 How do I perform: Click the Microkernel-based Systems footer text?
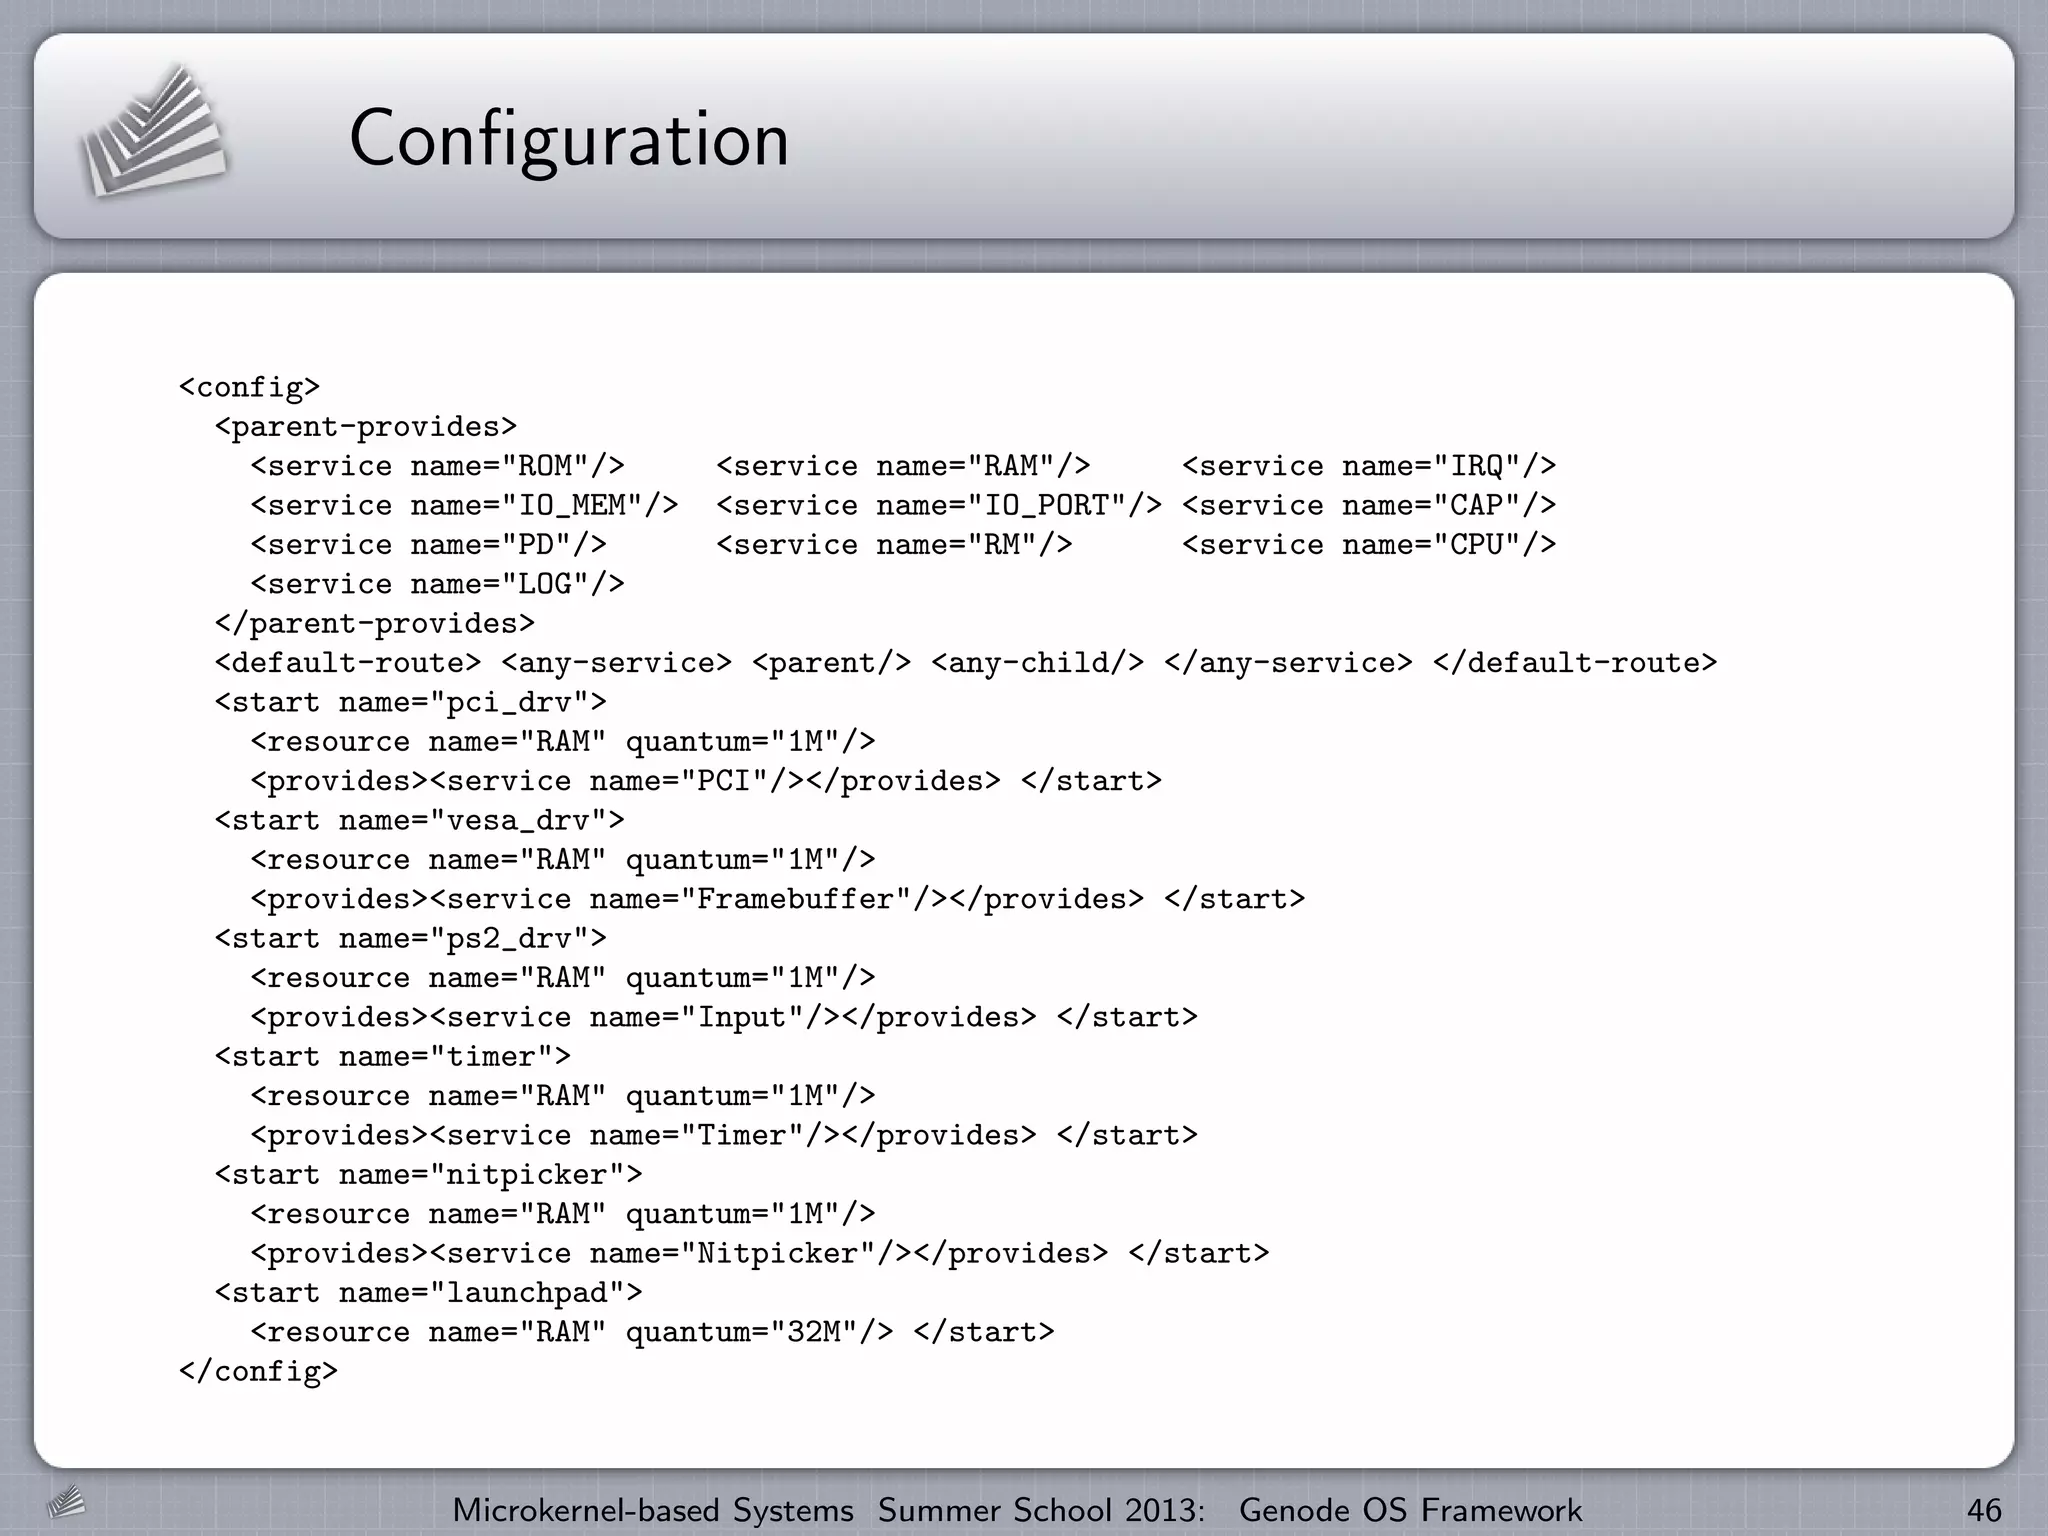click(653, 1510)
